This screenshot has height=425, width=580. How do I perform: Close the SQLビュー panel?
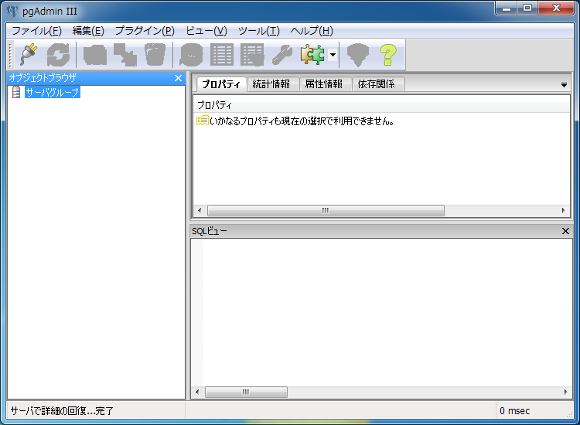click(565, 231)
